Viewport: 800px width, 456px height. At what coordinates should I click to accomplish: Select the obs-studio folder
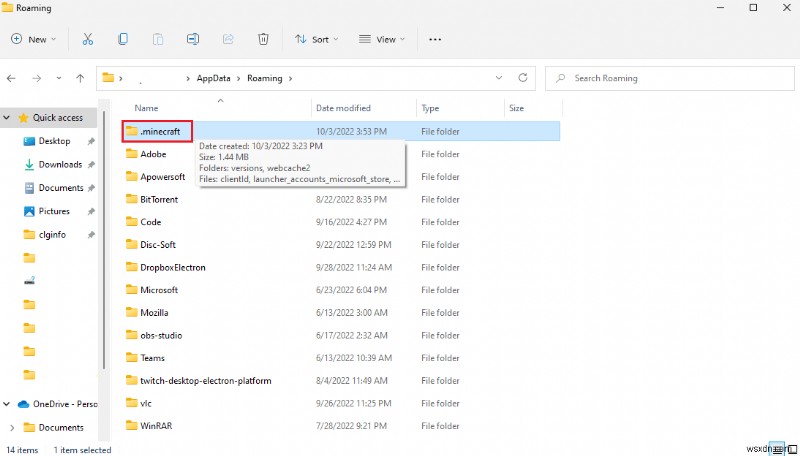coord(160,335)
